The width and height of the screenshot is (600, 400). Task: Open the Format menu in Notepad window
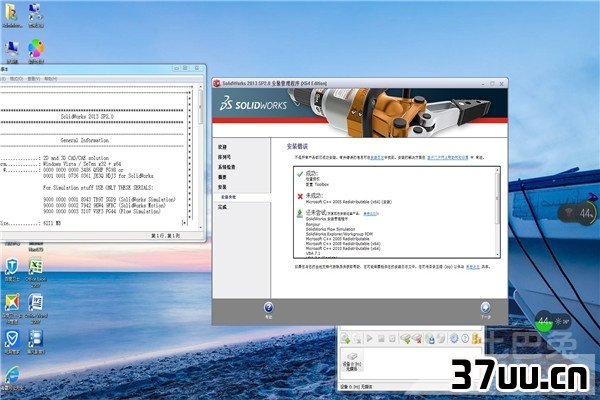pyautogui.click(x=16, y=78)
